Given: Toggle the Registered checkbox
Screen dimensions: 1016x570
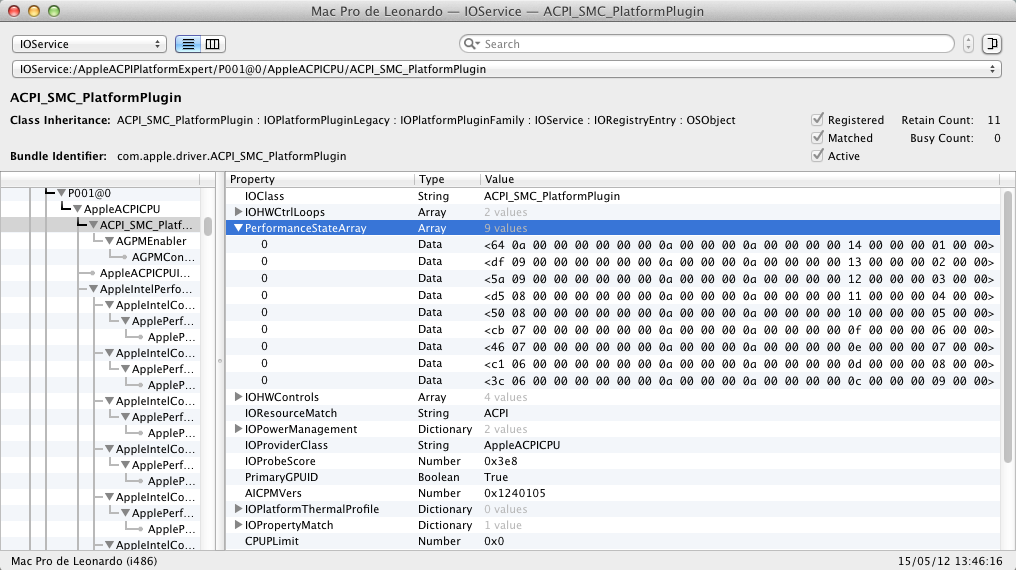Looking at the screenshot, I should (x=818, y=119).
